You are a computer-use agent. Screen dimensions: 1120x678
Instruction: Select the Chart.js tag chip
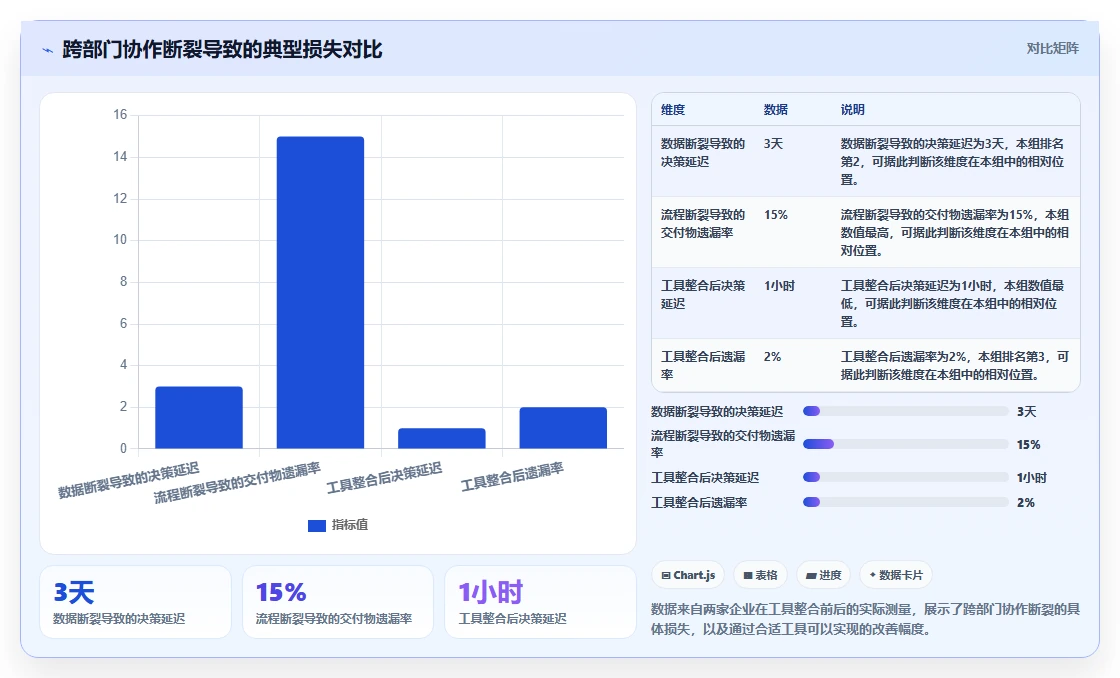tap(688, 575)
